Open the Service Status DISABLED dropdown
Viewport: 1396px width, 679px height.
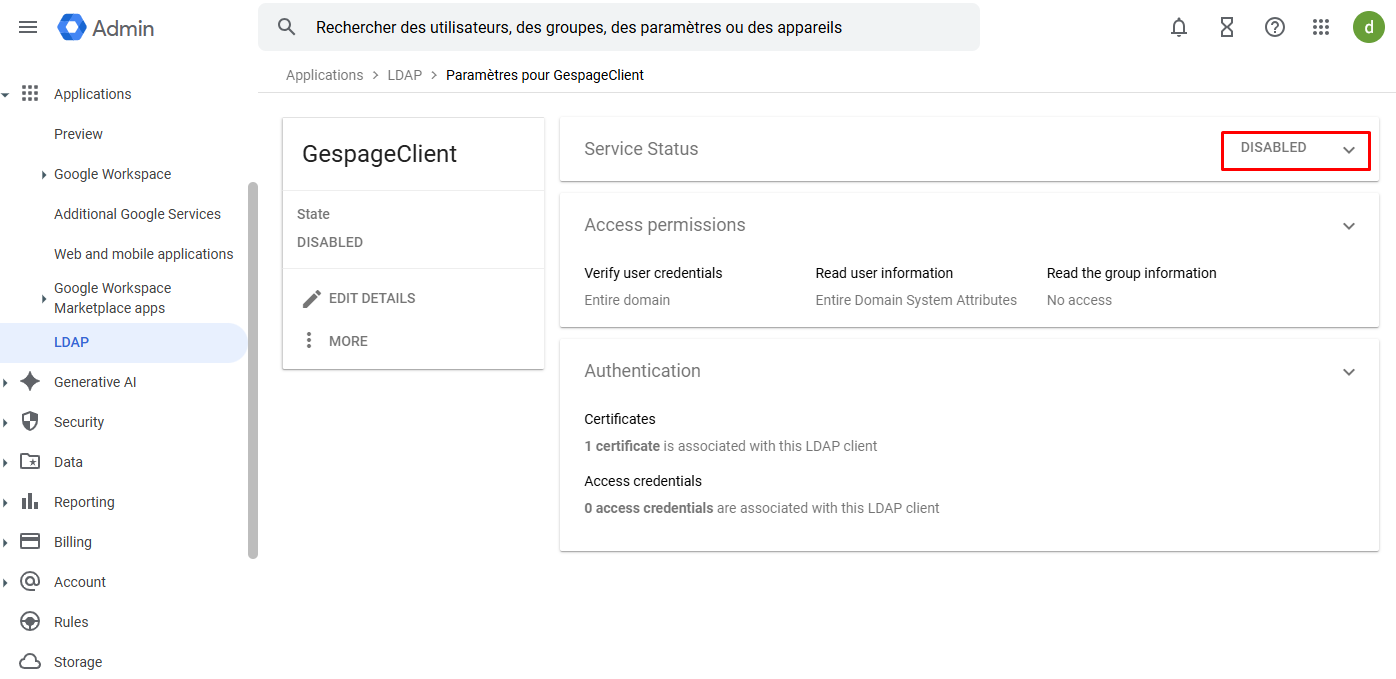coord(1296,150)
